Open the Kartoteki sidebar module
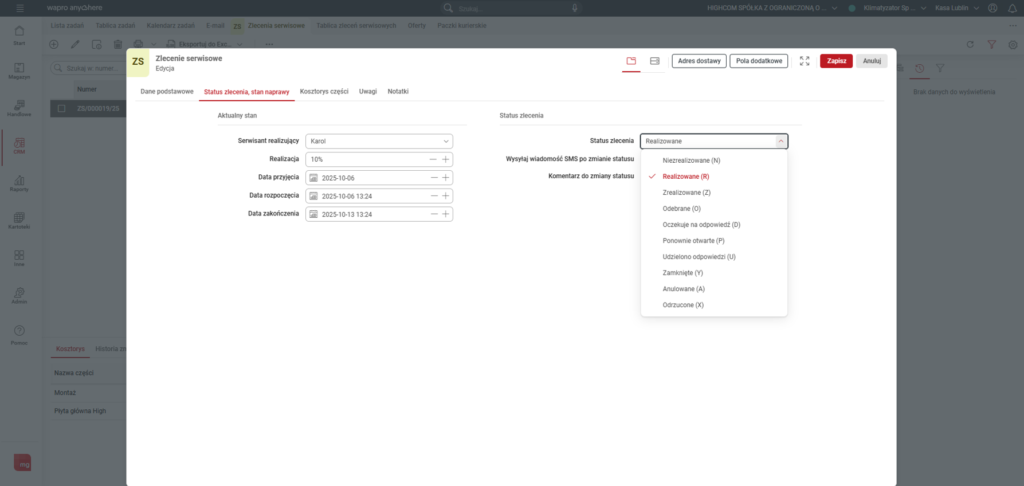Screen dimensions: 1024x486 20,221
